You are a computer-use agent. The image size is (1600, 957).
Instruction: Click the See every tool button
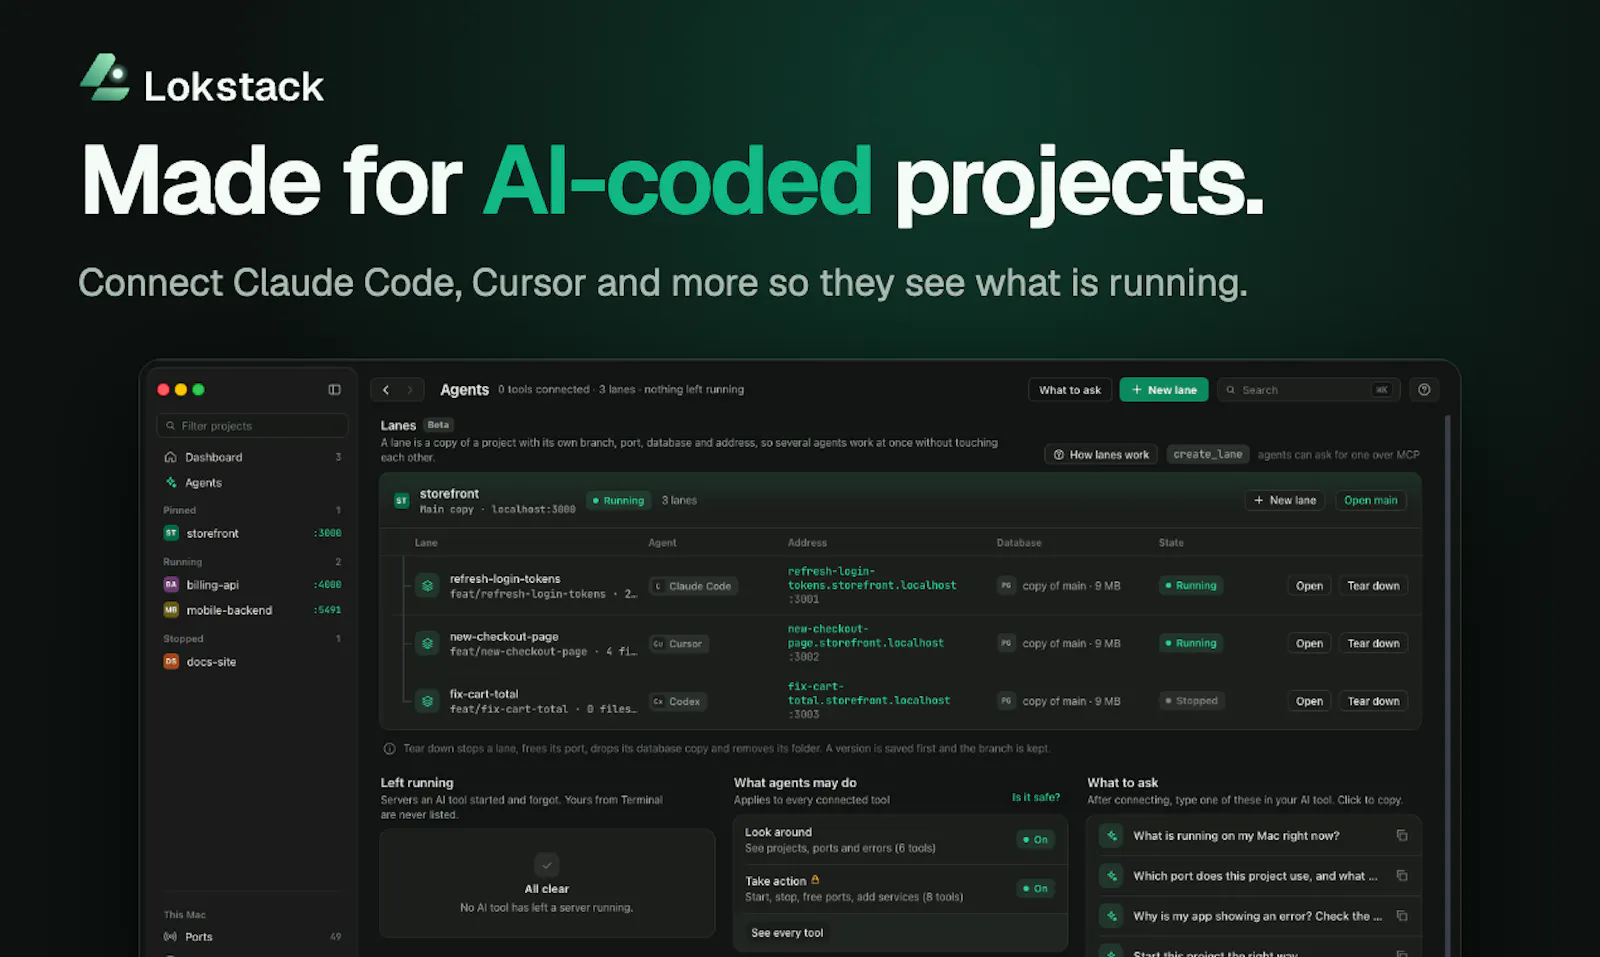click(x=787, y=933)
